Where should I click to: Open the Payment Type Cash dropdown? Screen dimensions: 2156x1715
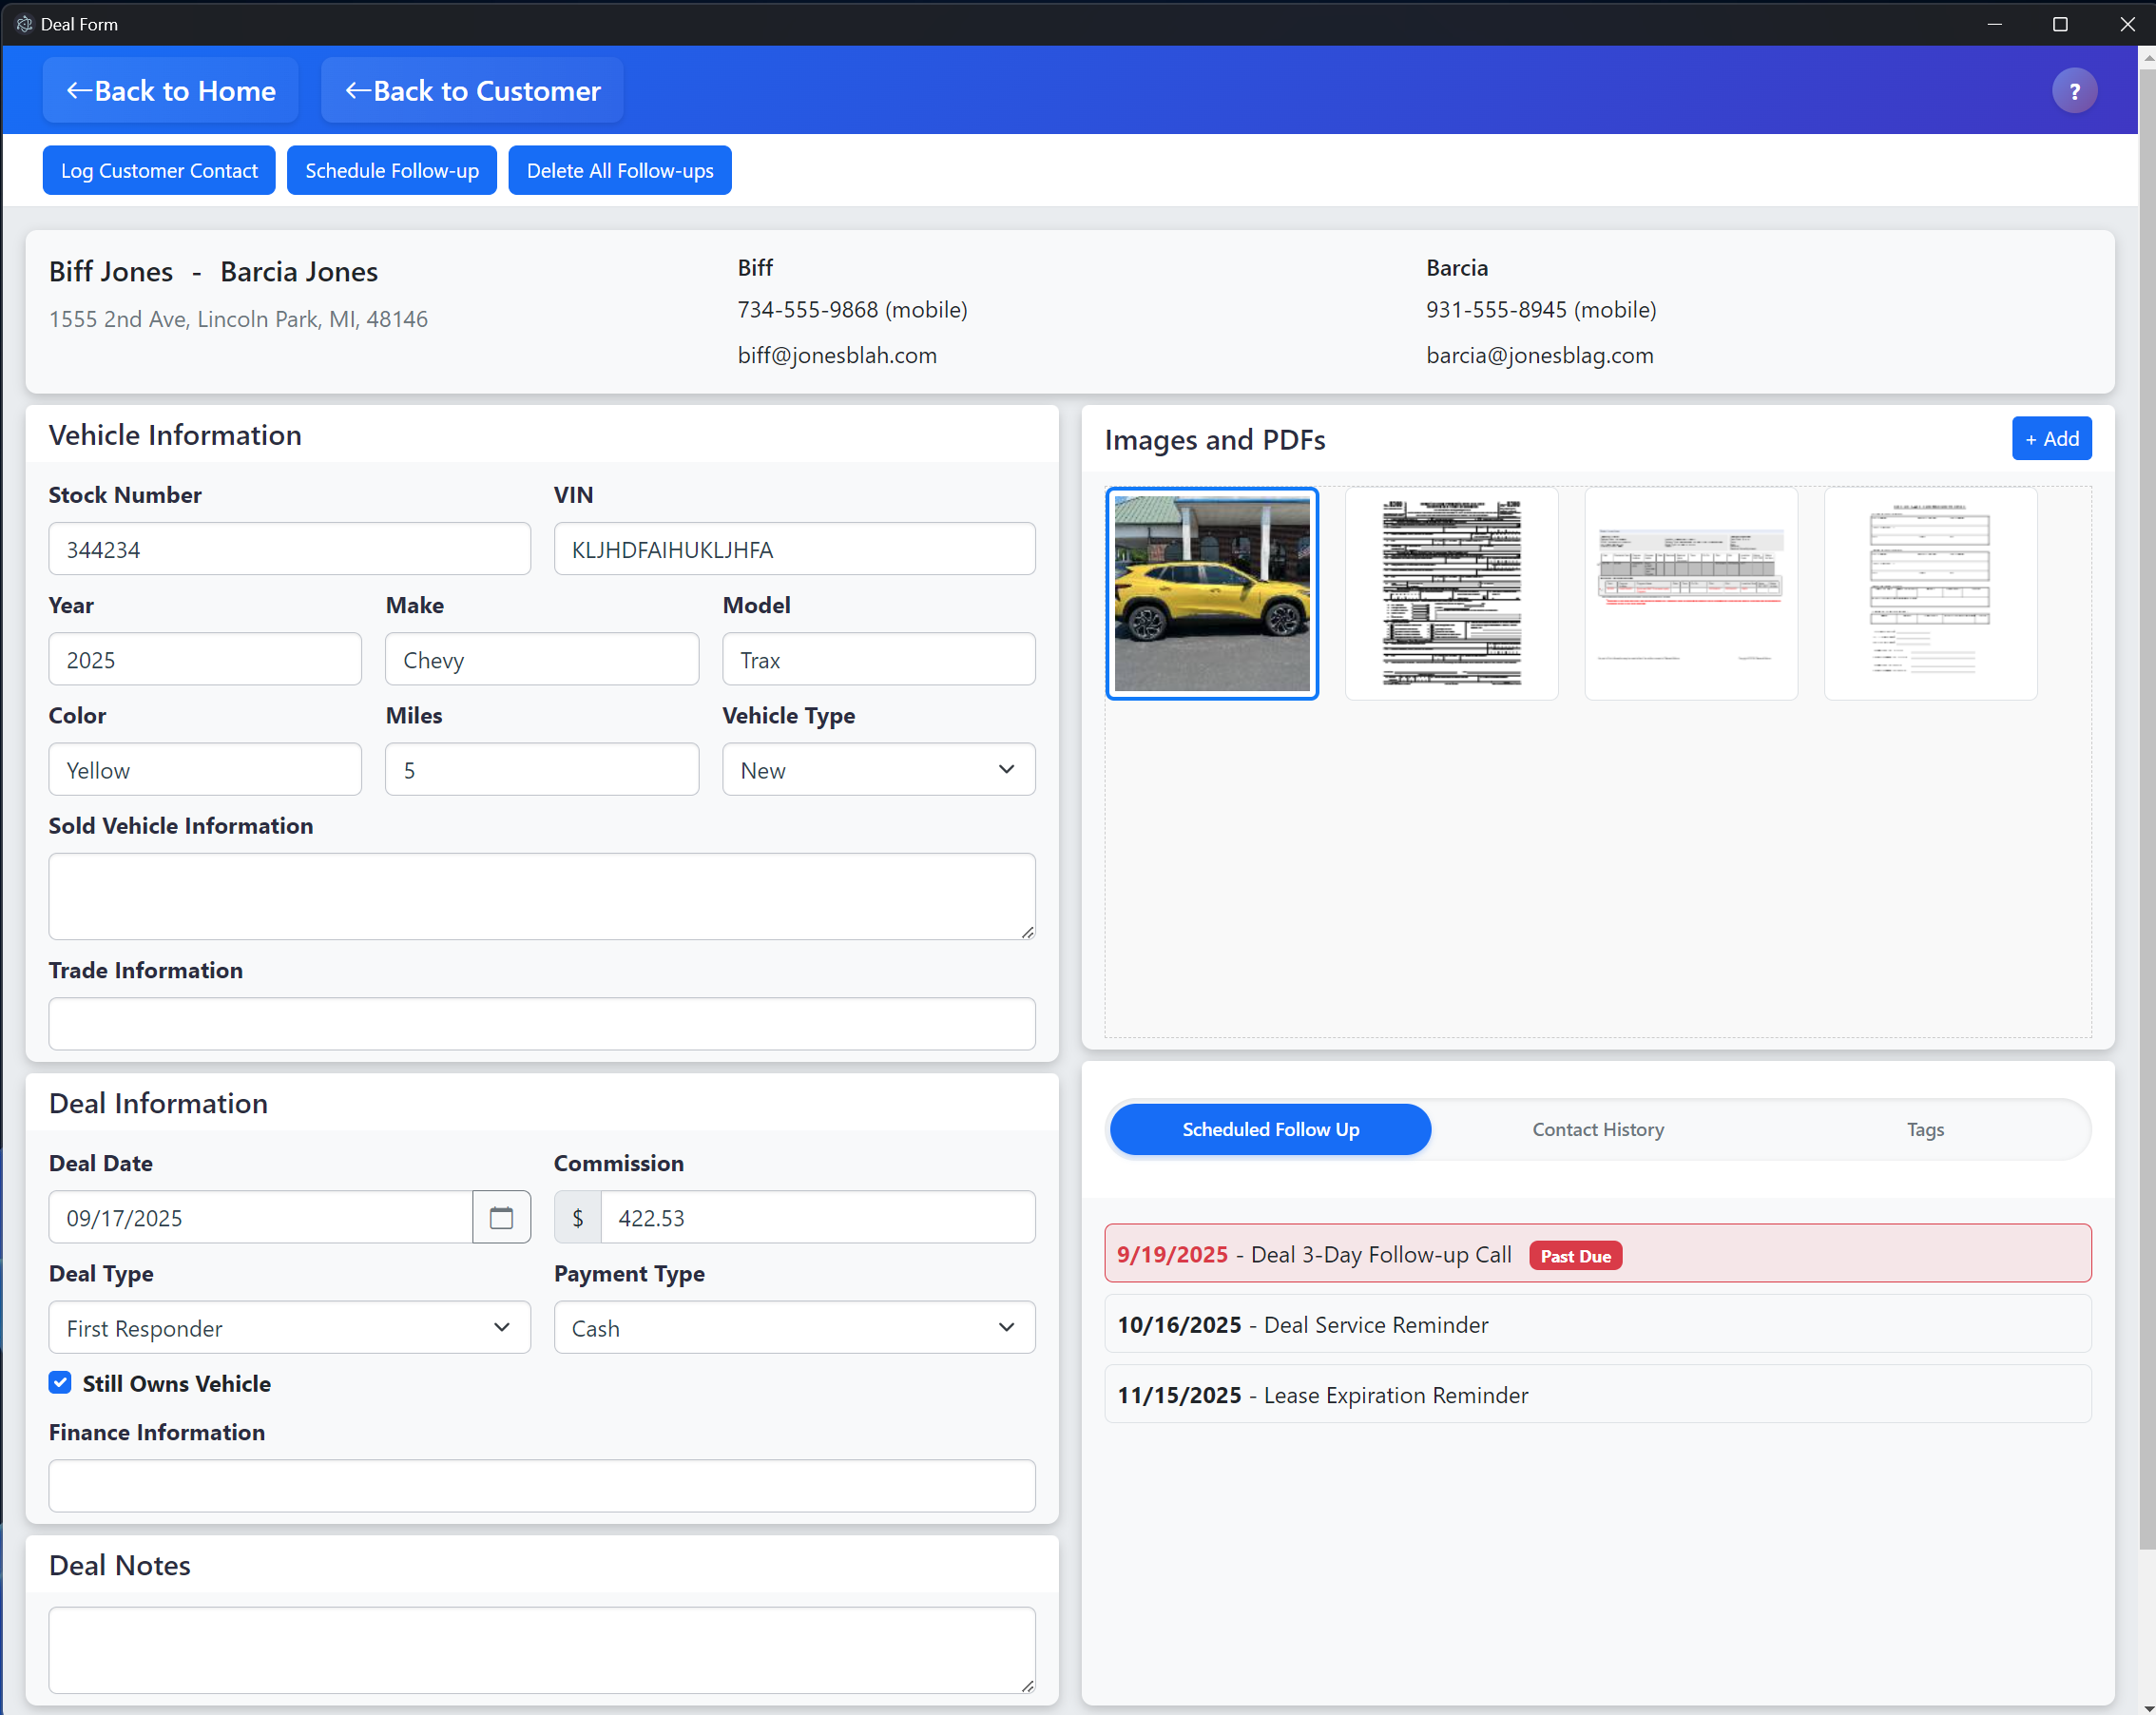794,1327
